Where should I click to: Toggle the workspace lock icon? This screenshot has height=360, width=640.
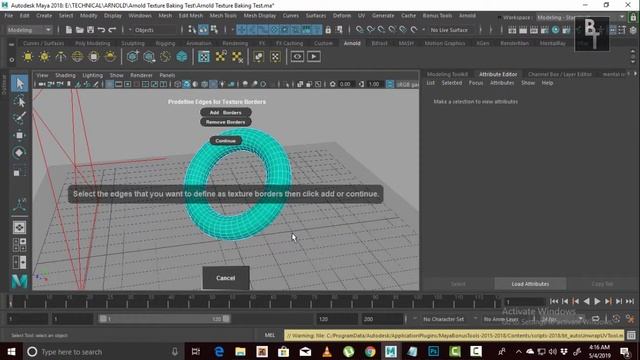(633, 17)
